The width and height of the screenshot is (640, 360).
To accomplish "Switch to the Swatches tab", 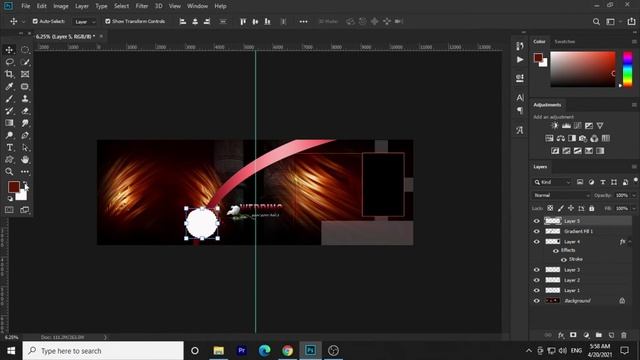I will pyautogui.click(x=565, y=42).
